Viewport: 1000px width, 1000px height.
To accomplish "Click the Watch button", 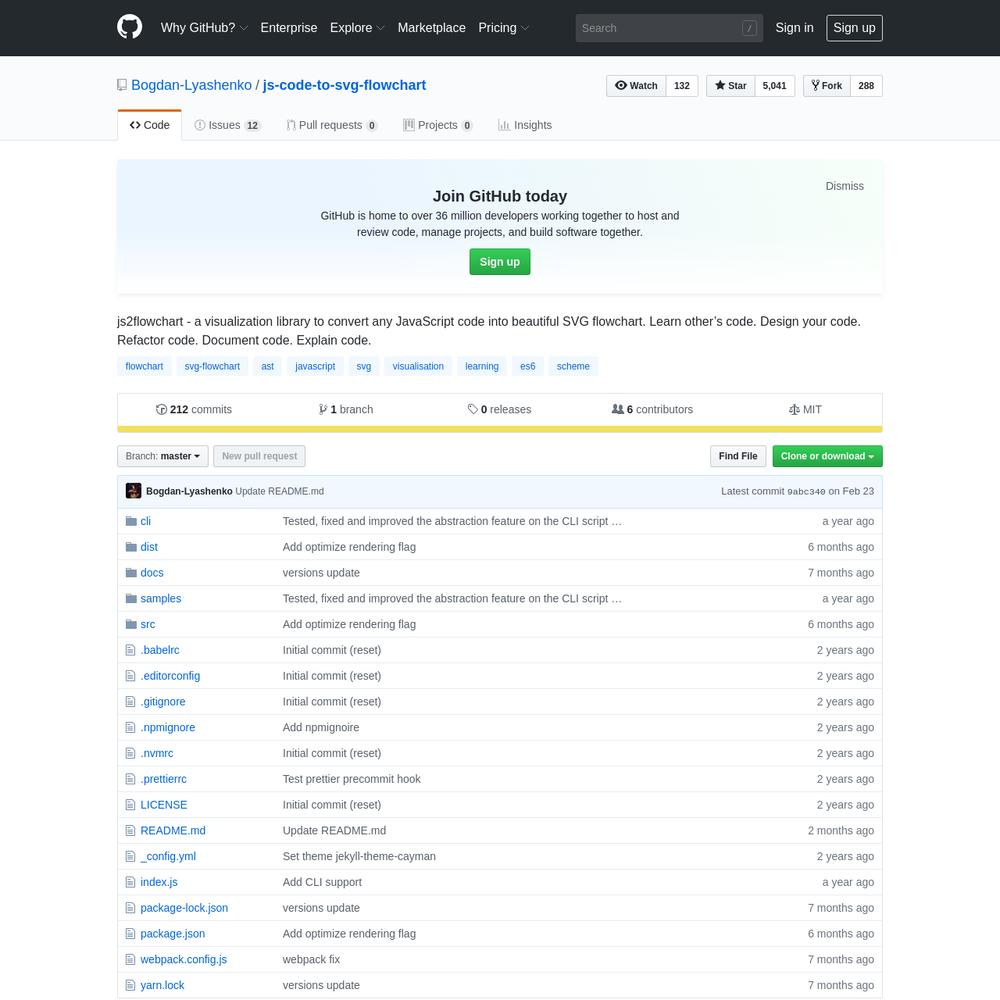I will point(636,85).
